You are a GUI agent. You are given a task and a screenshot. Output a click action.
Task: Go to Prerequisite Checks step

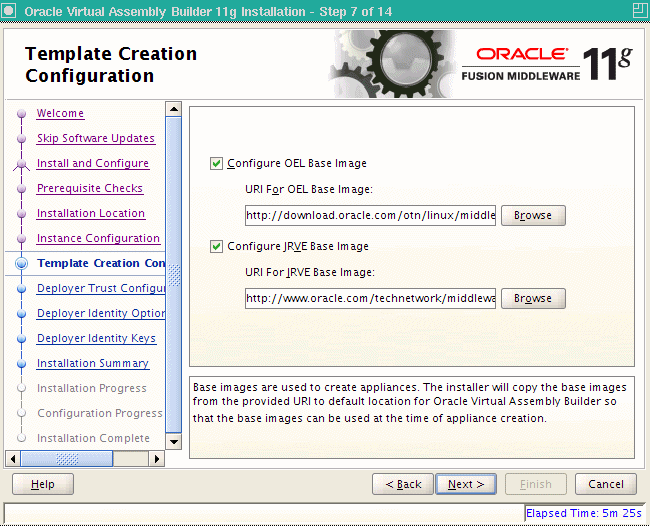coord(90,188)
